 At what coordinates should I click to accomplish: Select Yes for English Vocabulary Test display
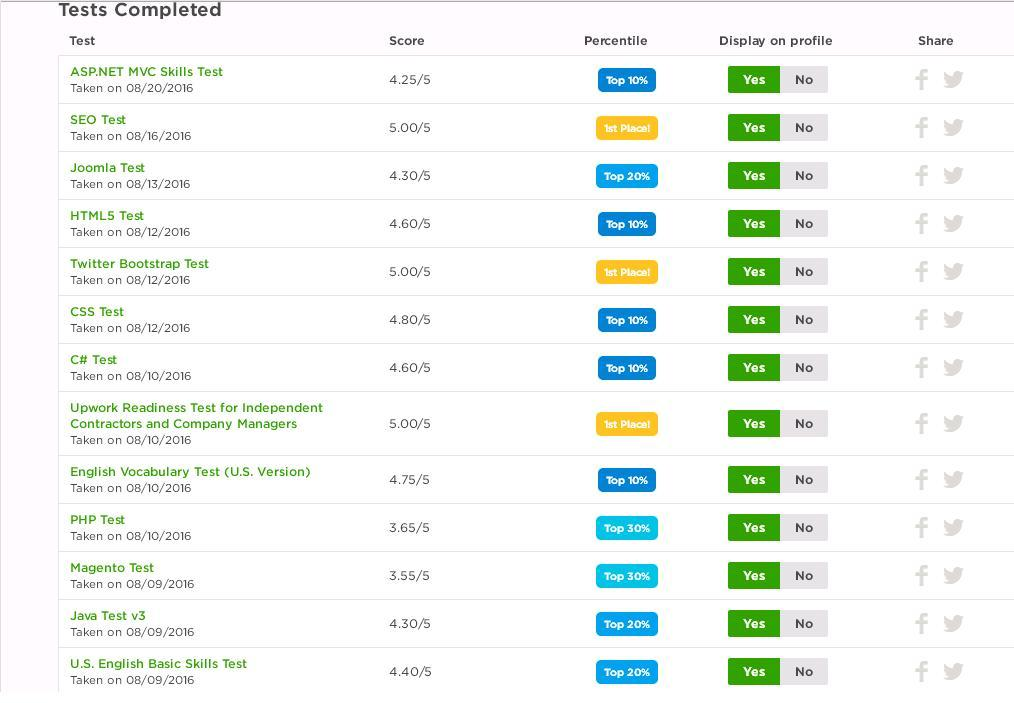(x=754, y=480)
